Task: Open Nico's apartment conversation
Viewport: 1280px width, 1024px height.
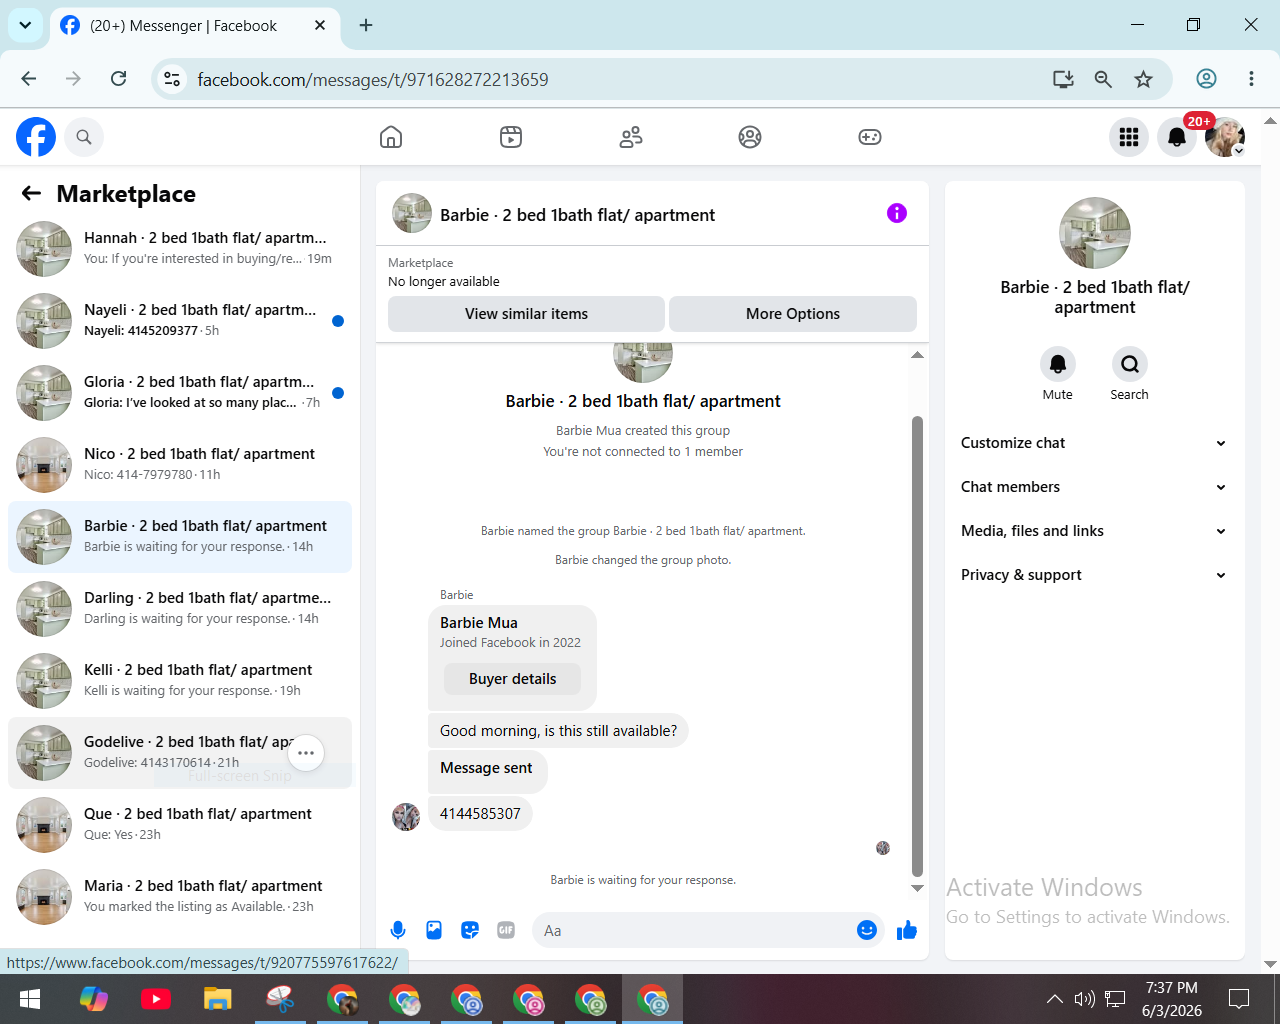Action: pos(180,465)
